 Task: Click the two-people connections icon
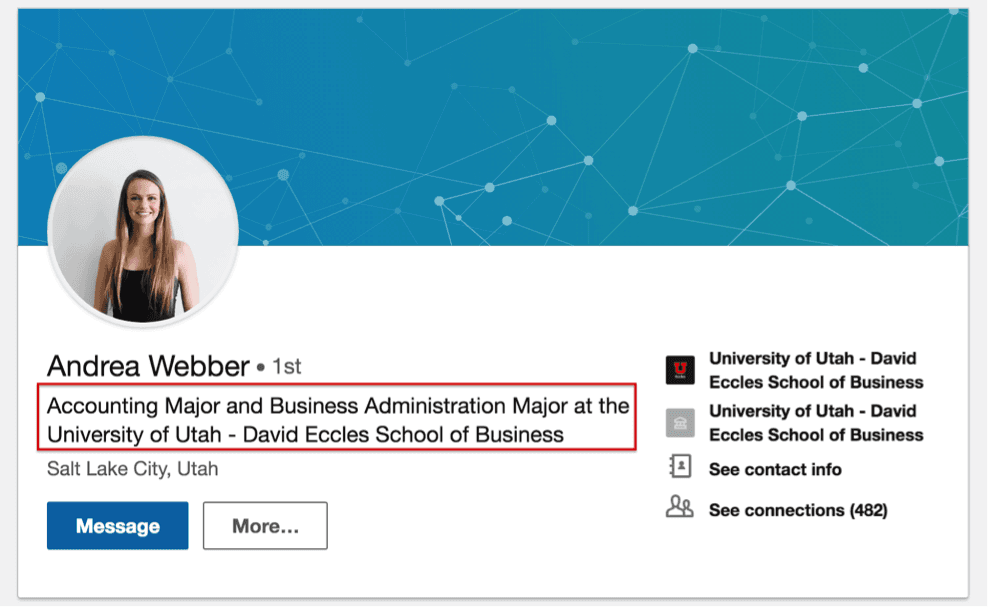pyautogui.click(x=681, y=507)
